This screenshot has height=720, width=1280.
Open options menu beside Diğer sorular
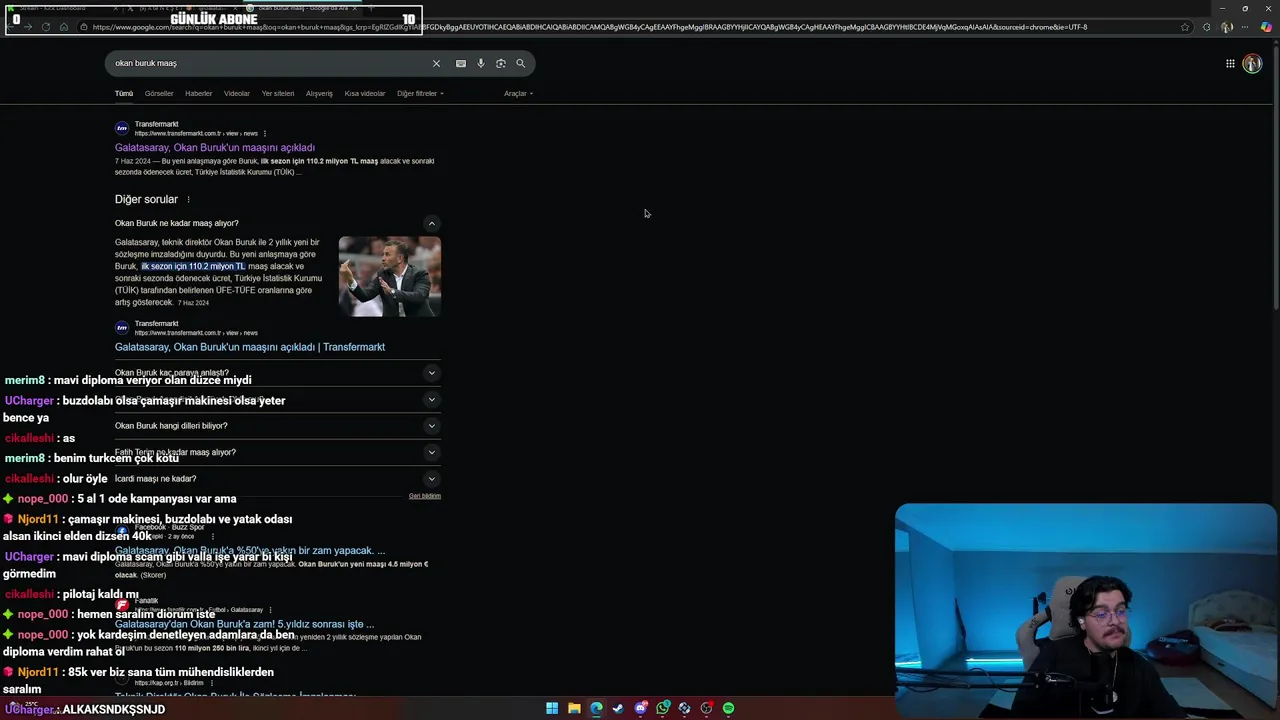click(x=188, y=199)
